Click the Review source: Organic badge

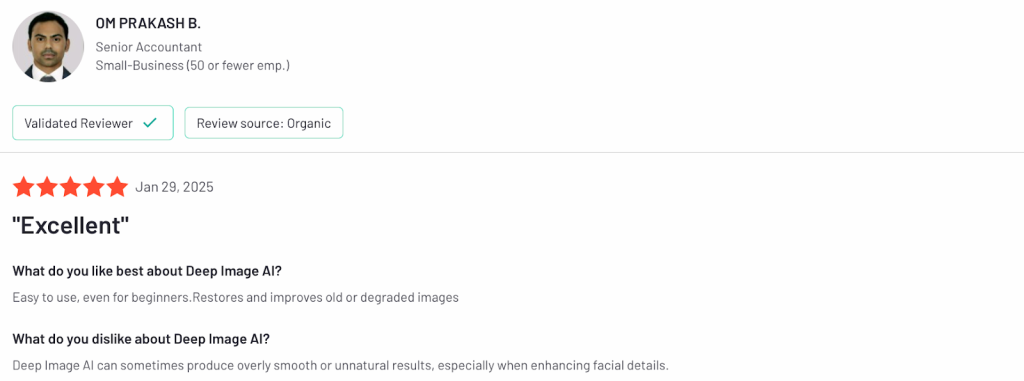click(264, 123)
